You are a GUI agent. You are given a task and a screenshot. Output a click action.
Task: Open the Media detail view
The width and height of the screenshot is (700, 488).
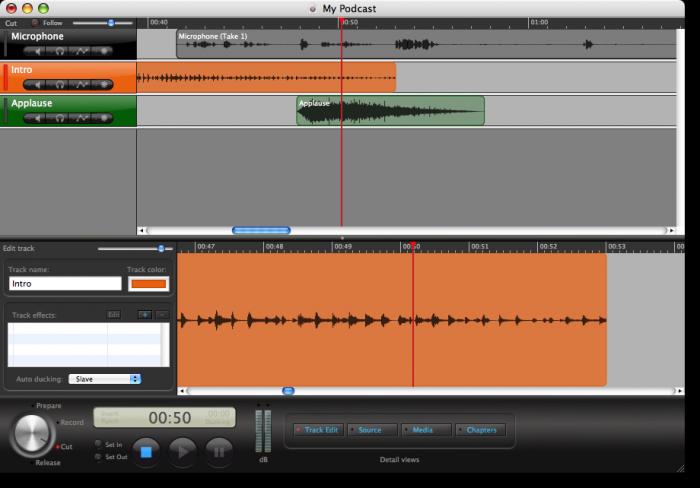[426, 430]
